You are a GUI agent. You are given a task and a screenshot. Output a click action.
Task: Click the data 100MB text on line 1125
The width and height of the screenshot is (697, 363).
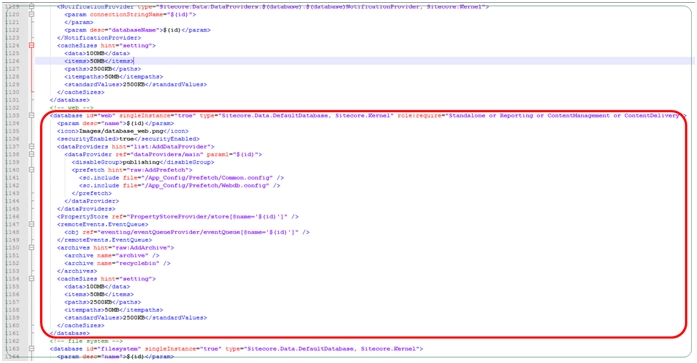(97, 53)
